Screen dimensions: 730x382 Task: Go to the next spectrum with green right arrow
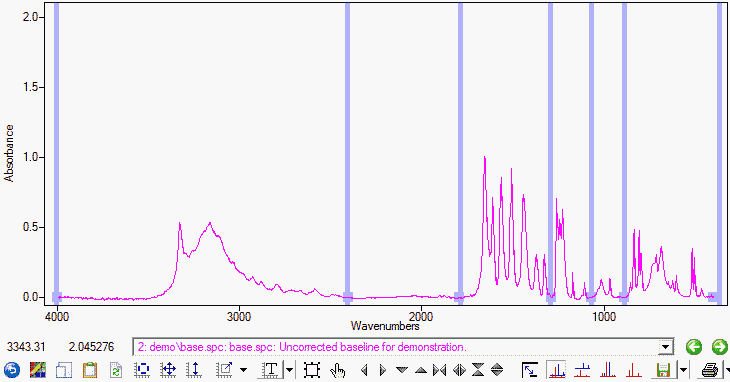tap(720, 347)
